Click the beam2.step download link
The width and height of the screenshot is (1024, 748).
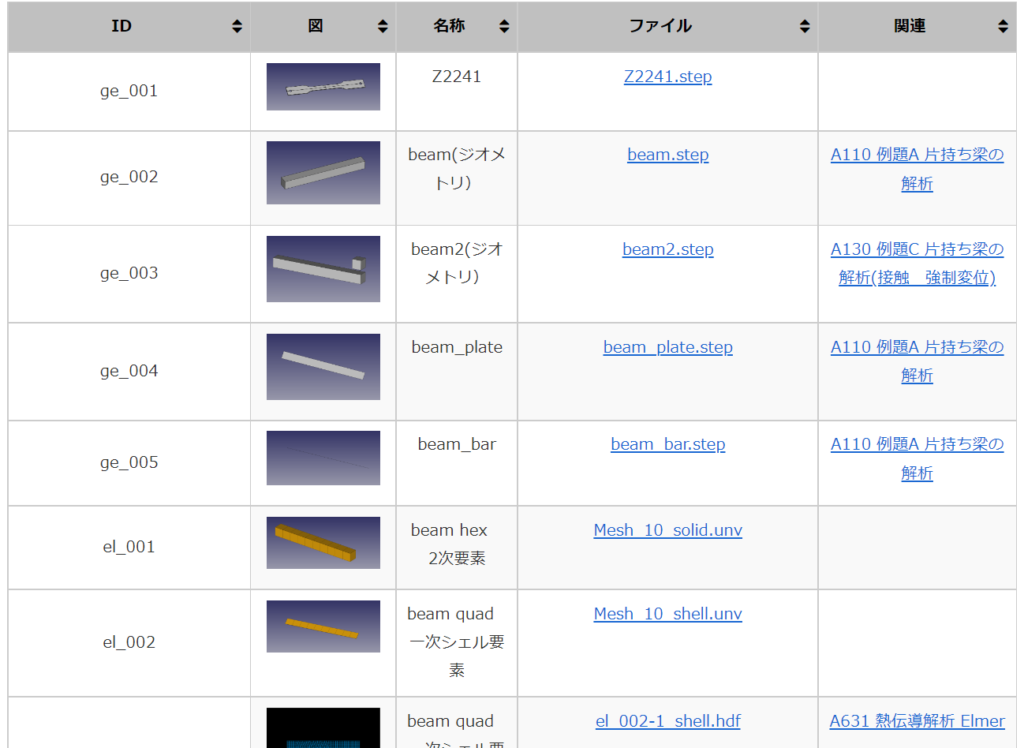[x=667, y=250]
